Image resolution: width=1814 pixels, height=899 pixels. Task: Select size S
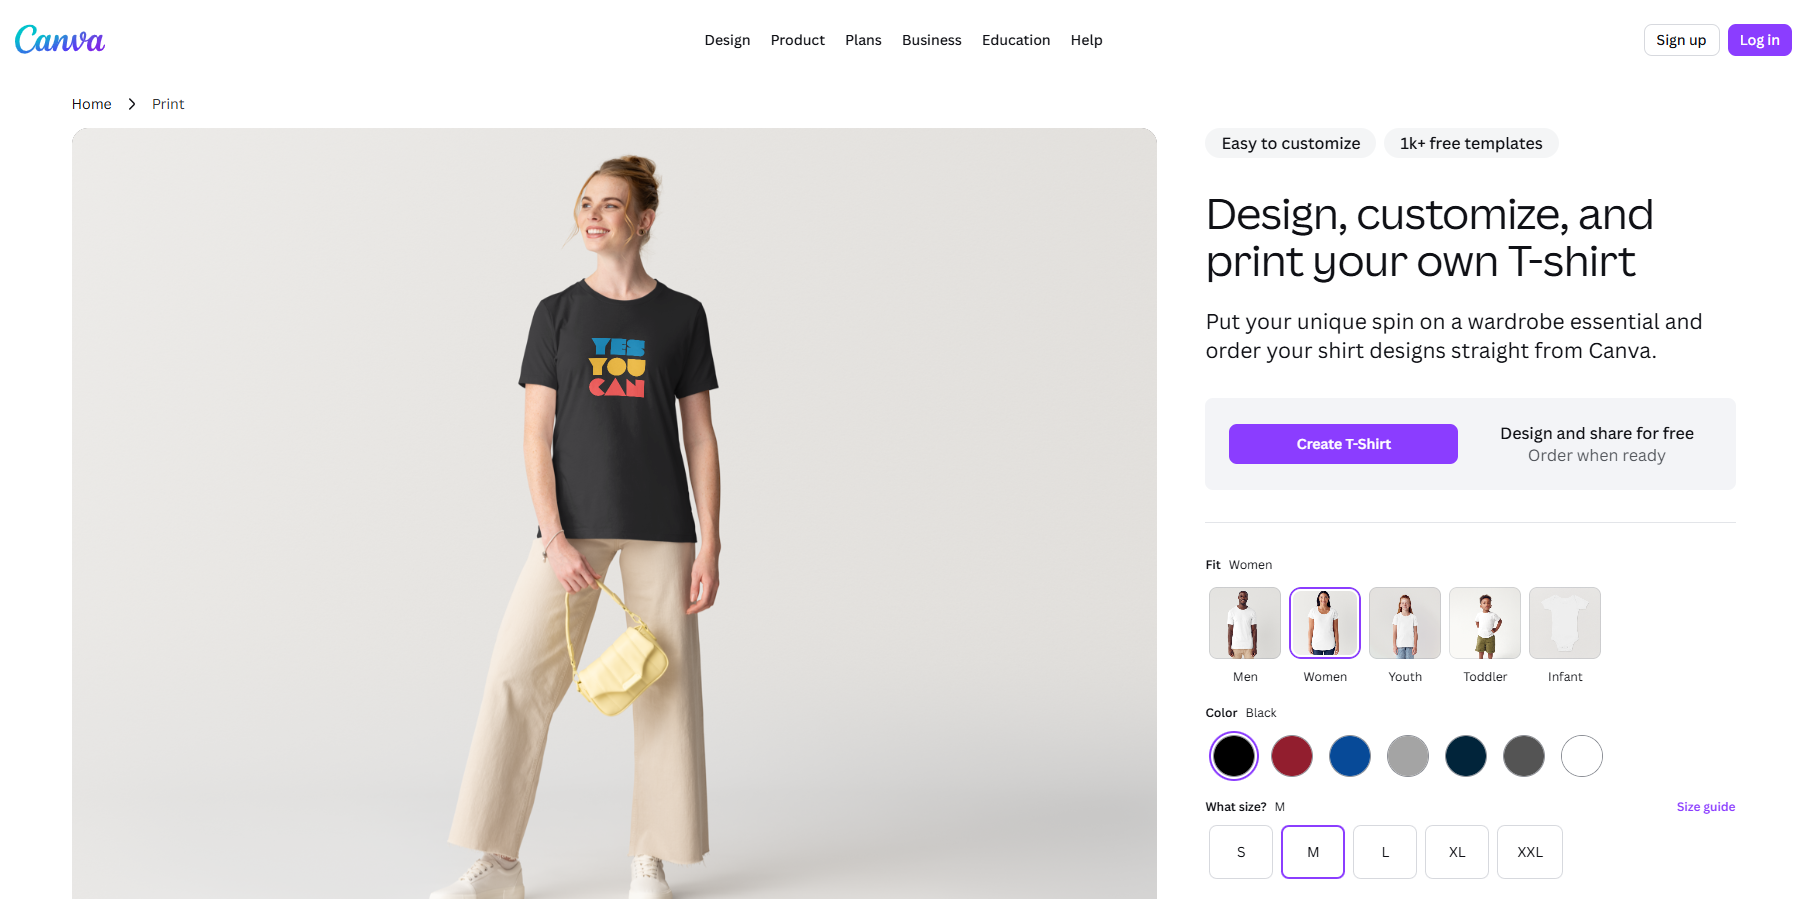[x=1240, y=852]
